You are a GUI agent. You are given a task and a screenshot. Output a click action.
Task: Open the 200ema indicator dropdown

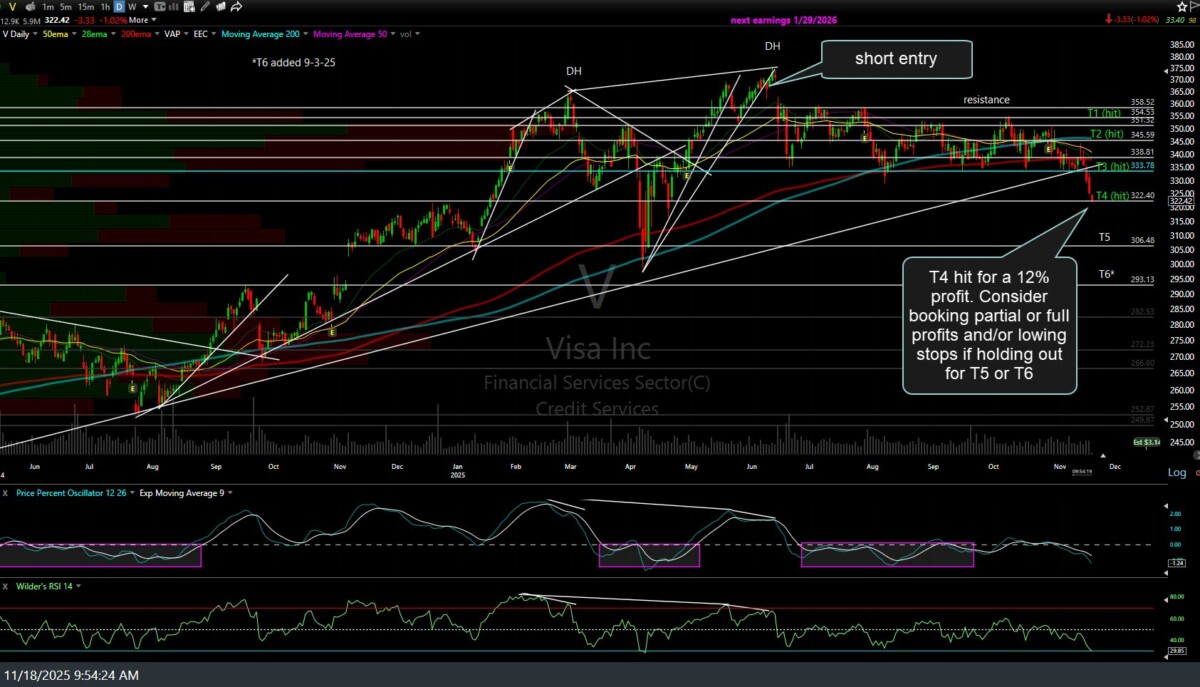coord(138,33)
